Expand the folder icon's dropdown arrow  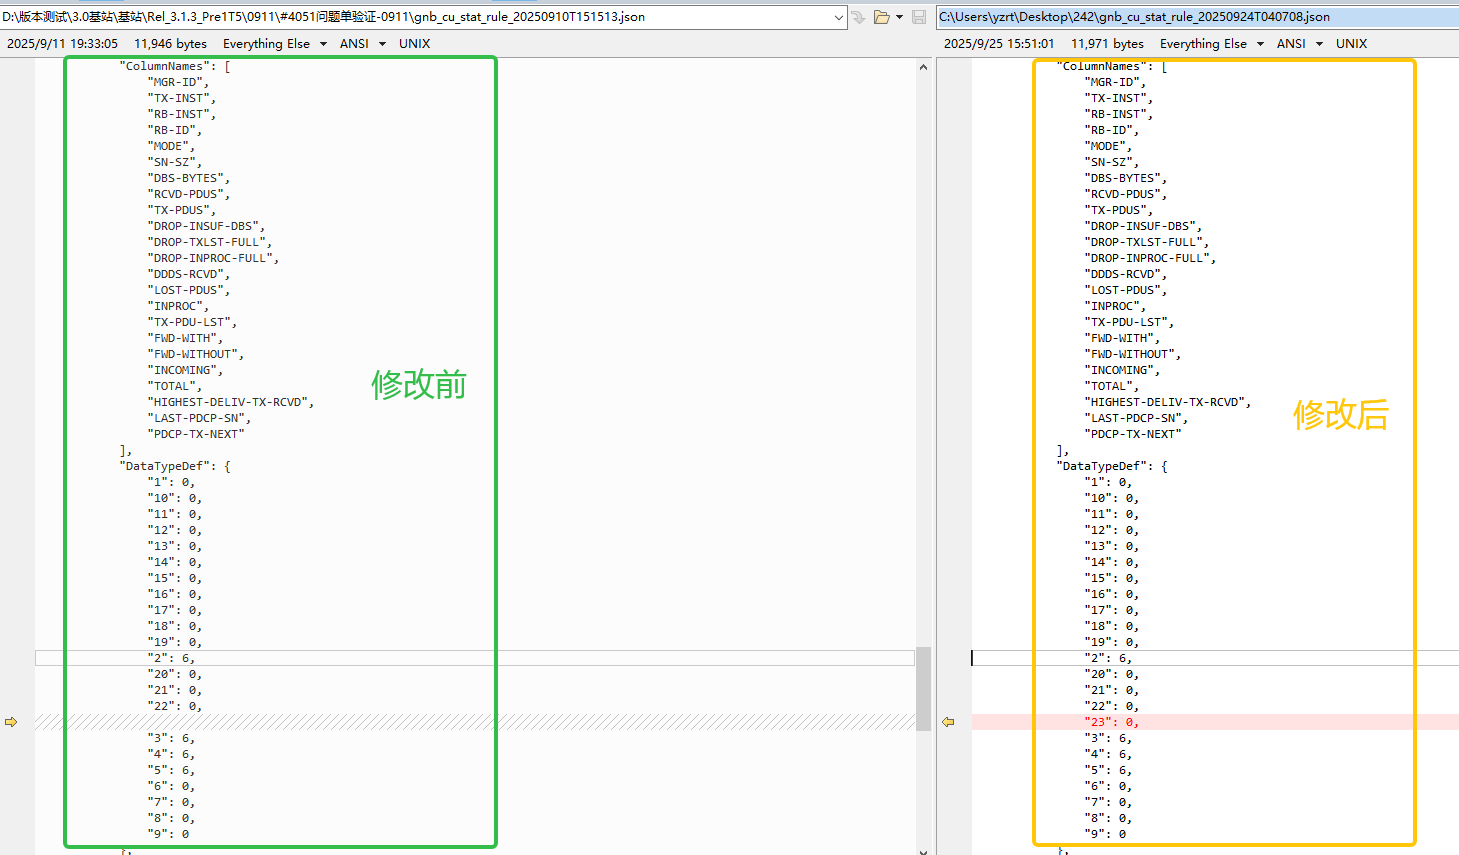(899, 17)
